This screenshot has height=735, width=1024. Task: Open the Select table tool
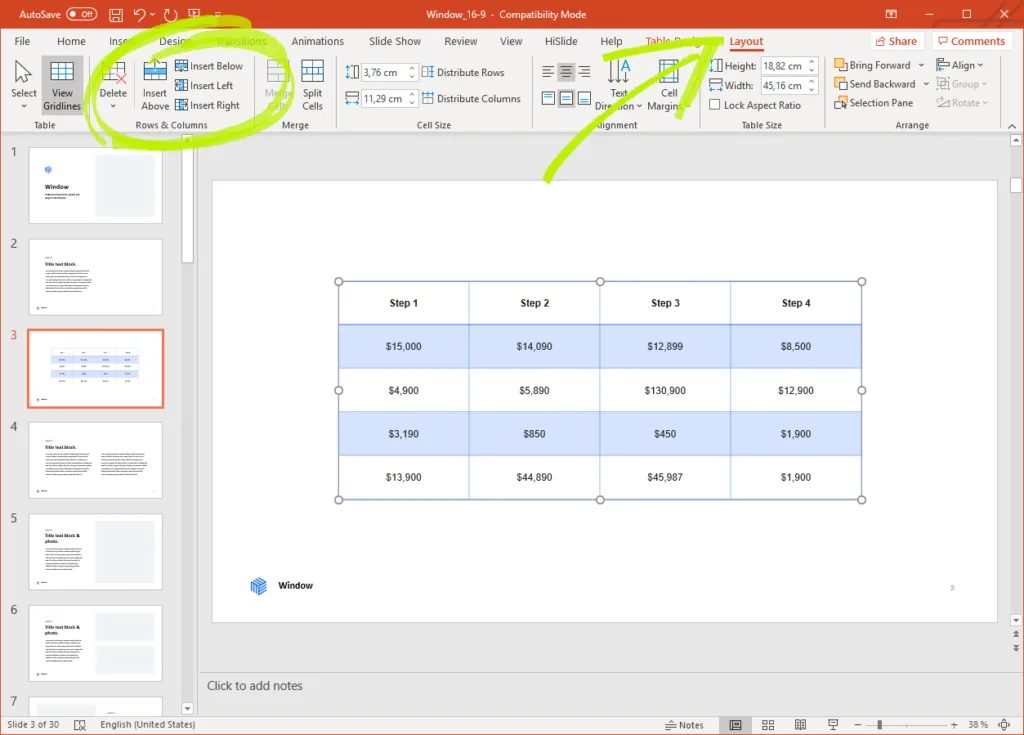coord(24,86)
